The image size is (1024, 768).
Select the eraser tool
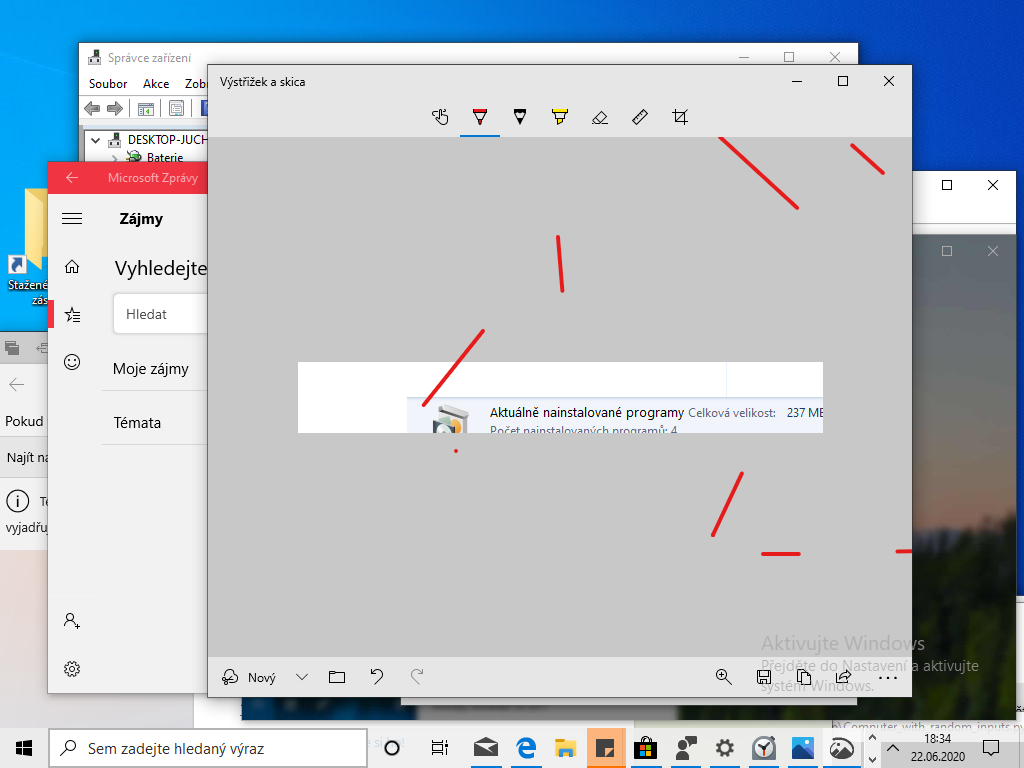pos(600,118)
